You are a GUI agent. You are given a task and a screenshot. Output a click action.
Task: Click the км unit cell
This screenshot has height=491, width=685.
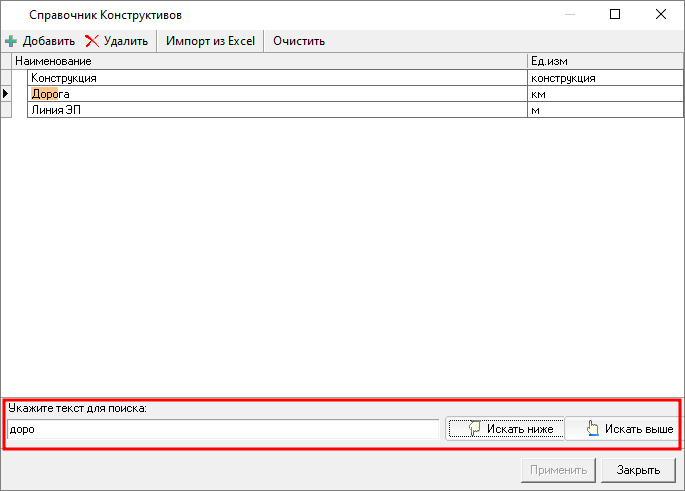pyautogui.click(x=603, y=93)
